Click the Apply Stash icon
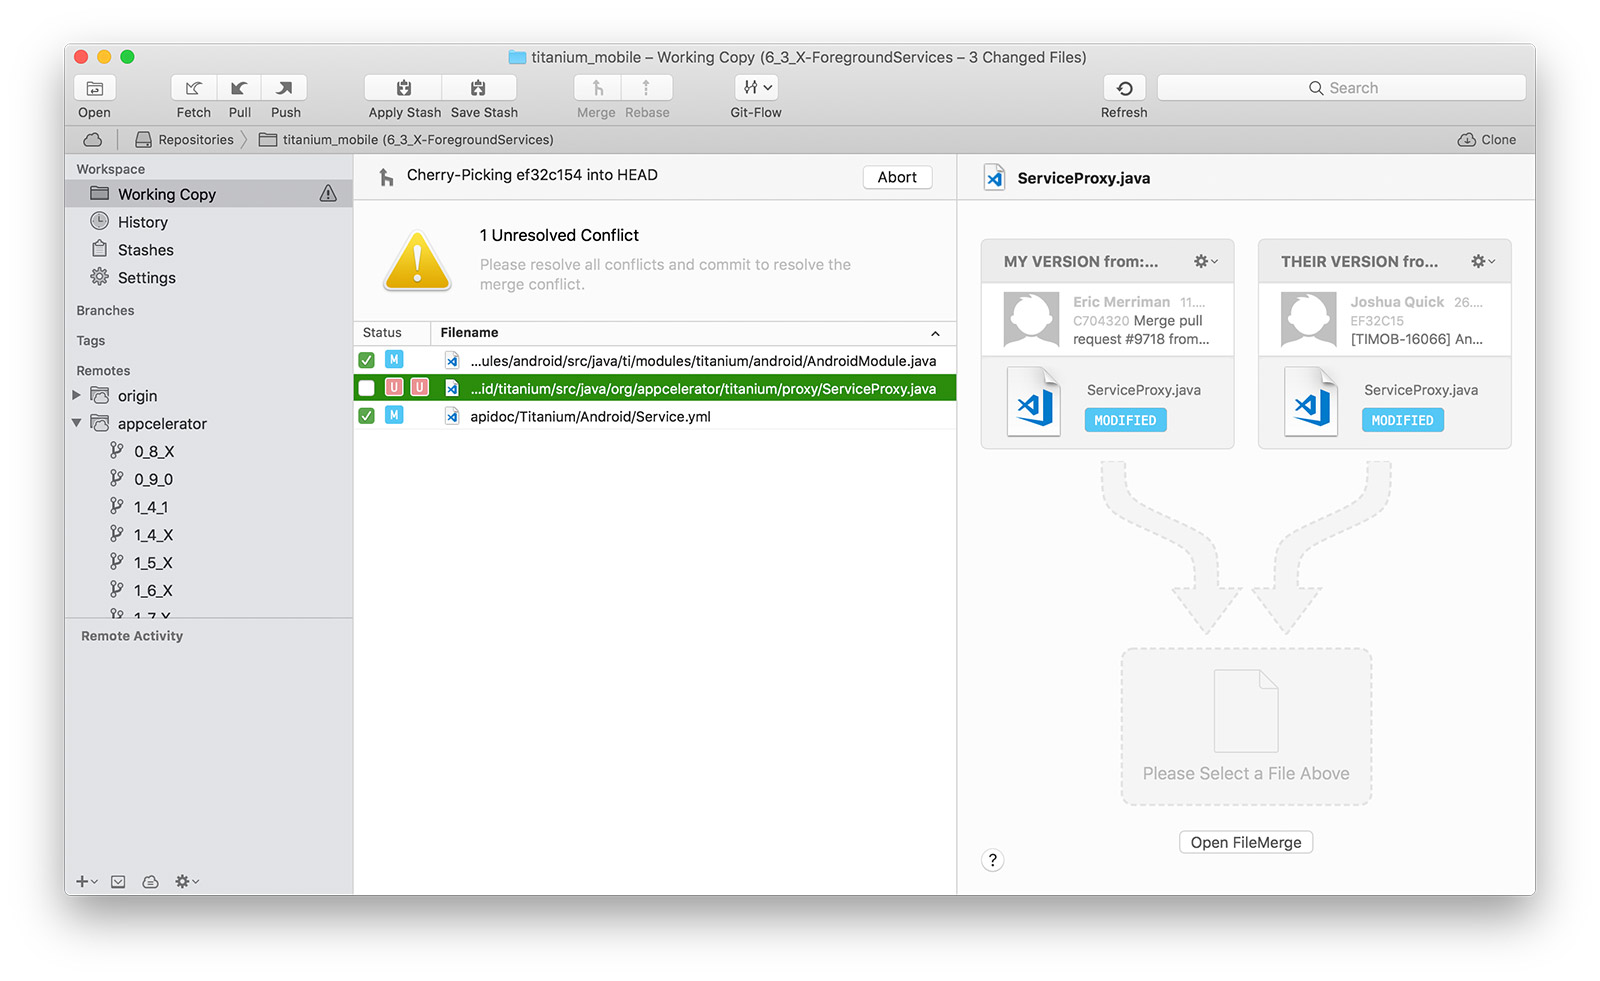 [x=404, y=88]
